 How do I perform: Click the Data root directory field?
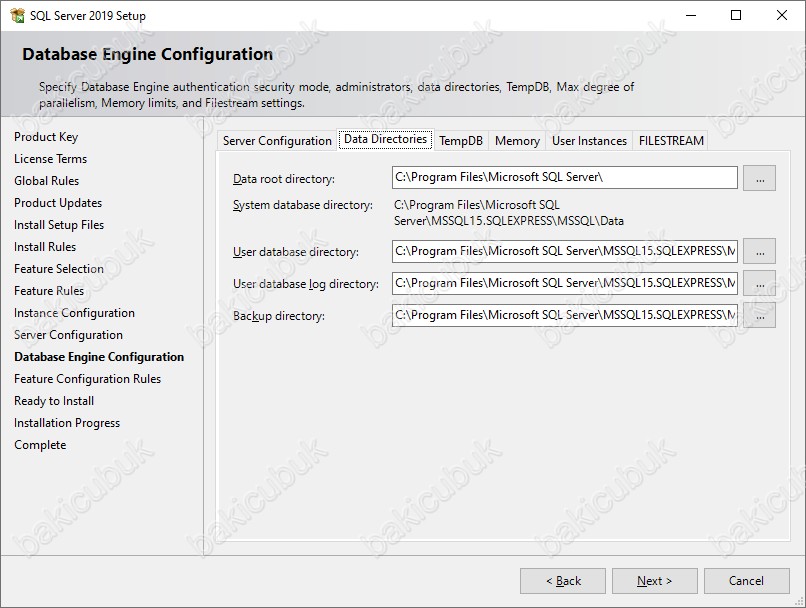pos(564,178)
